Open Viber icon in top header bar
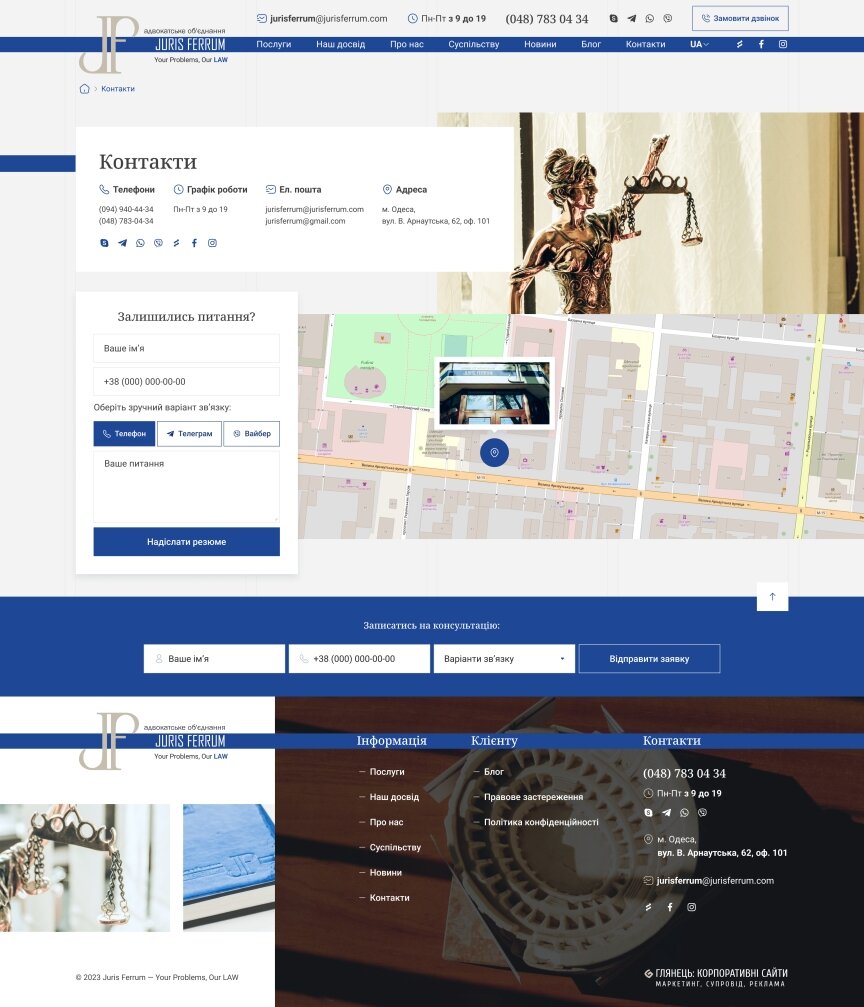The image size is (864, 1007). pos(667,19)
